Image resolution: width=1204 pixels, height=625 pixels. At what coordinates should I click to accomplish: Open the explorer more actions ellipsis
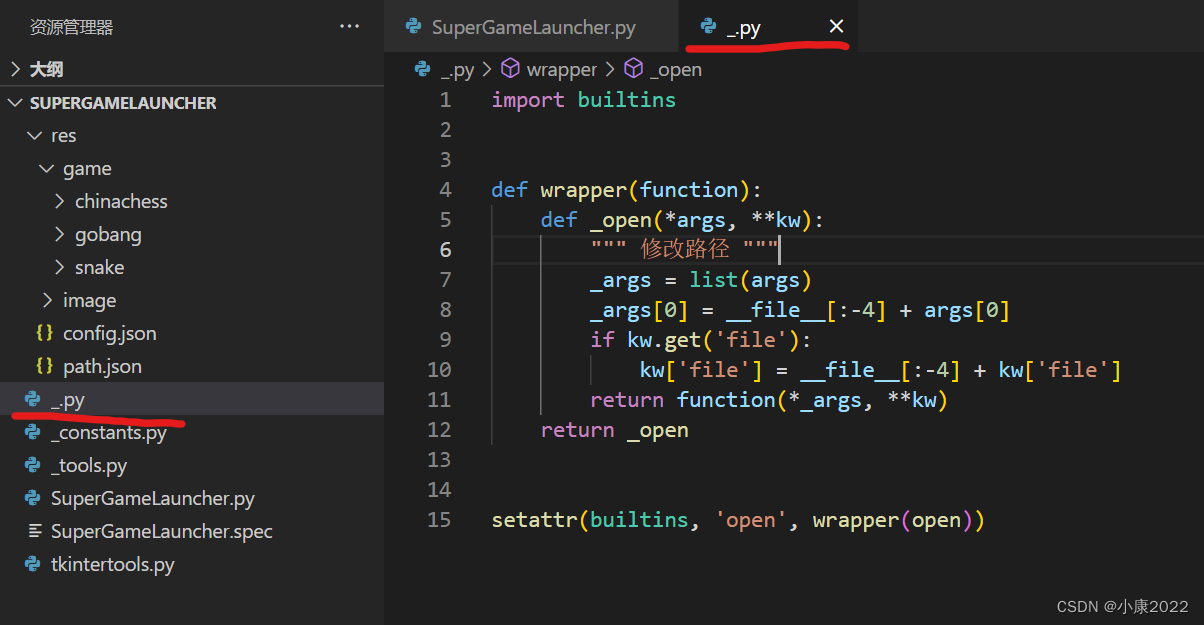click(349, 27)
